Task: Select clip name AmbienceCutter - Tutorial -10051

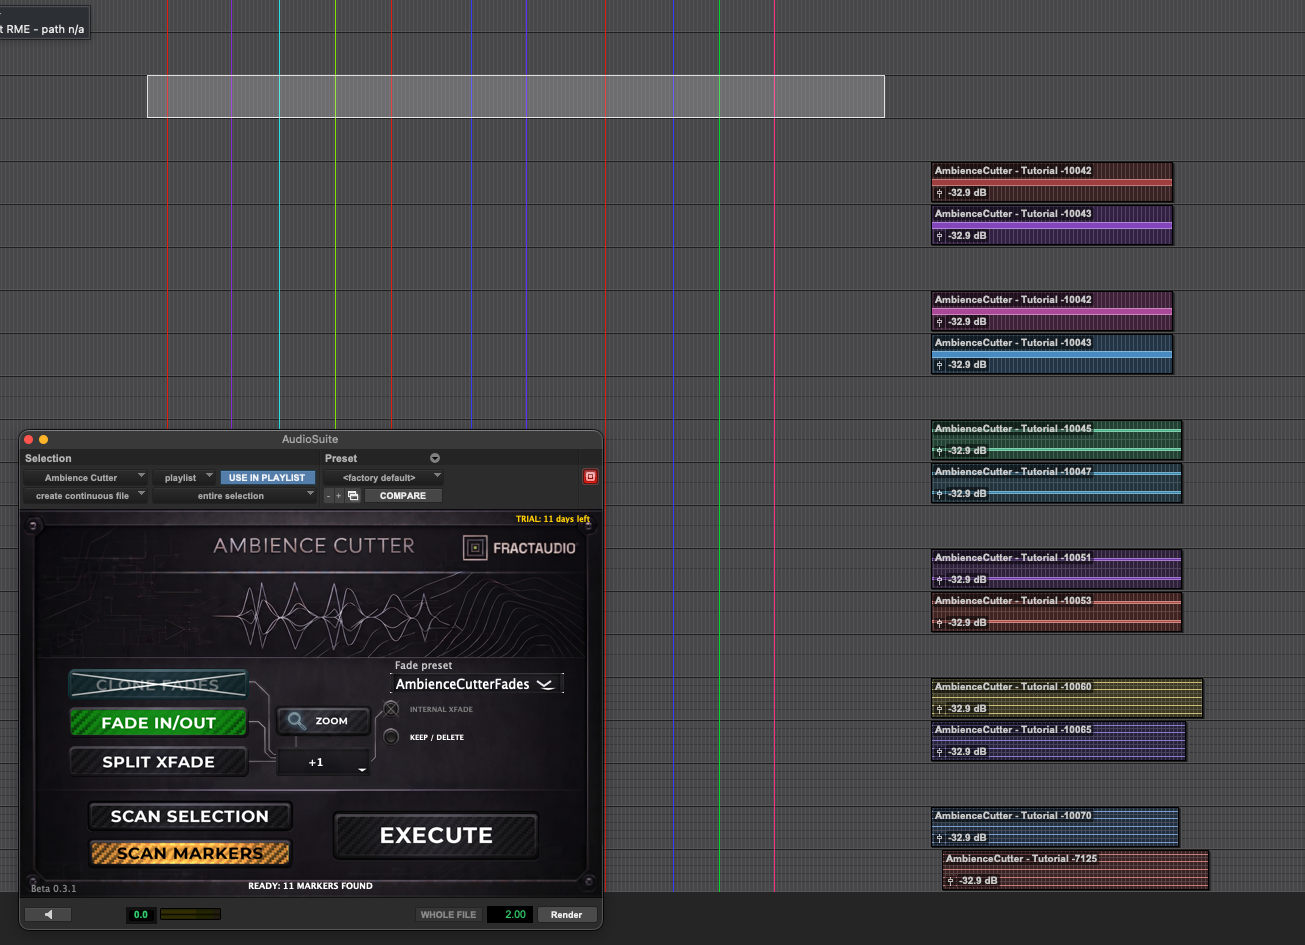Action: coord(1013,558)
